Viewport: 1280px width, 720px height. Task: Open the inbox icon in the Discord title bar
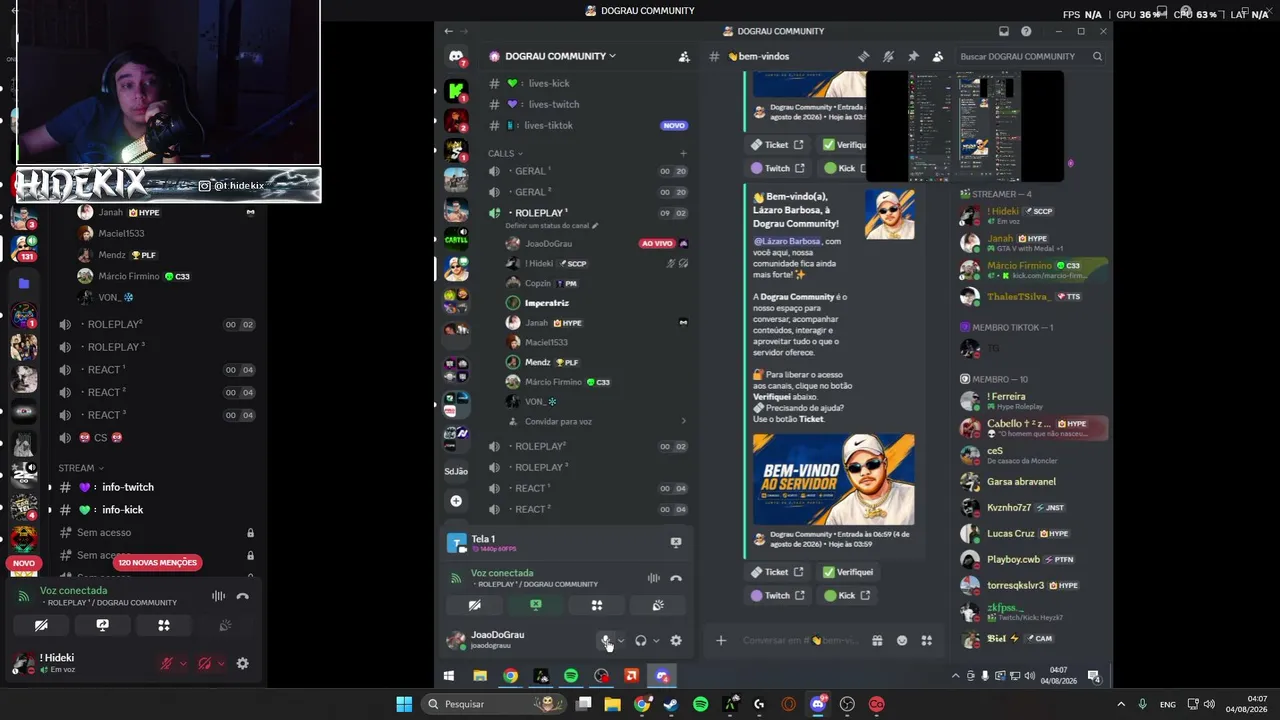point(1004,31)
